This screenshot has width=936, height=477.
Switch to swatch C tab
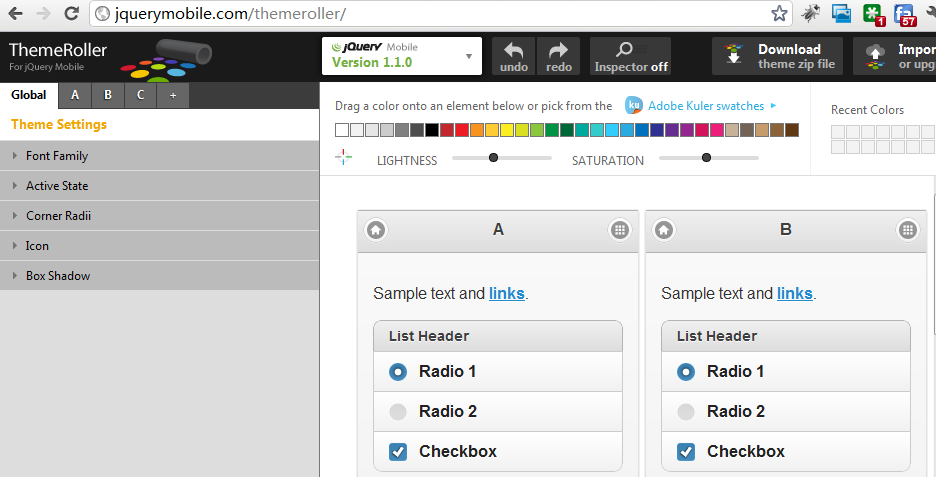tap(140, 96)
